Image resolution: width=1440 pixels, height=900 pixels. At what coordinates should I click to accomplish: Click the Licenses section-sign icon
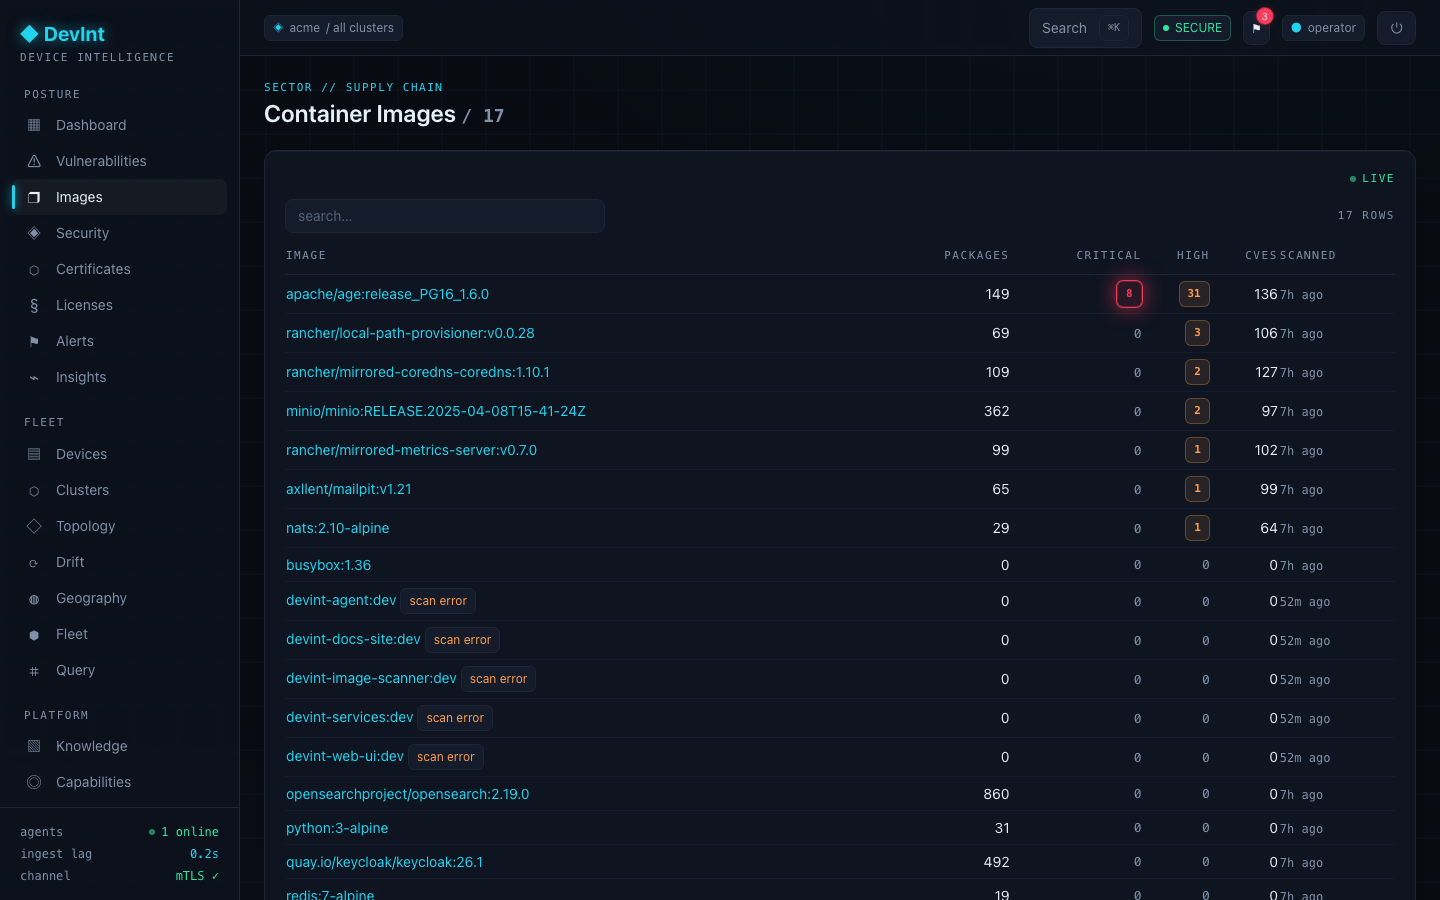point(34,305)
